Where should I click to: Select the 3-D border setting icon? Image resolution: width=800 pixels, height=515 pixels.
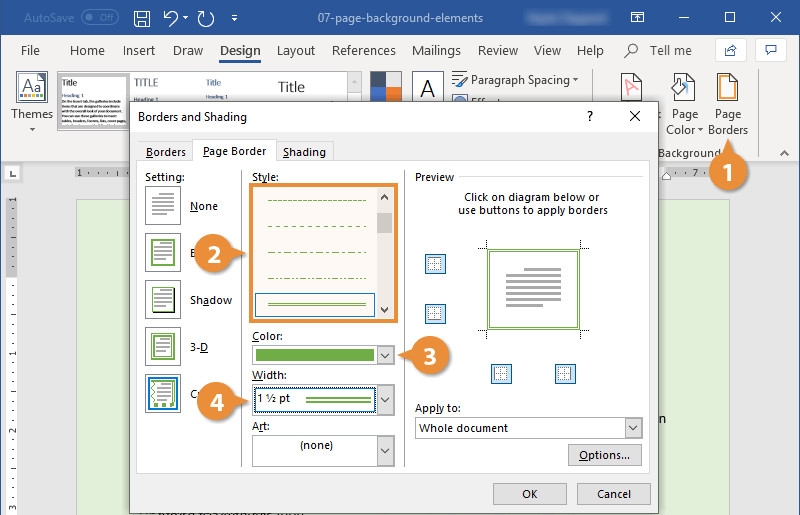click(163, 347)
